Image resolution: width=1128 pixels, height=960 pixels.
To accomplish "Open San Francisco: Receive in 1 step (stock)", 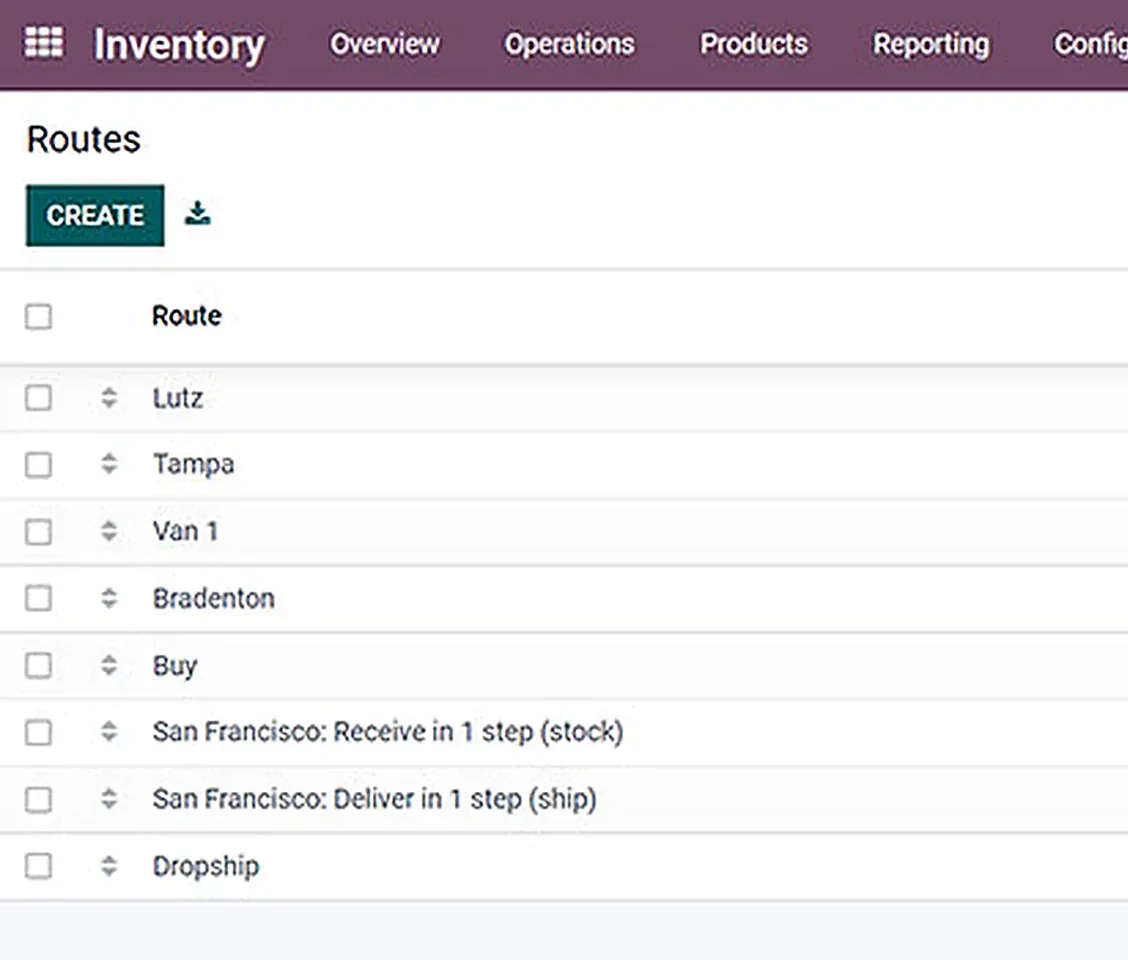I will 388,732.
